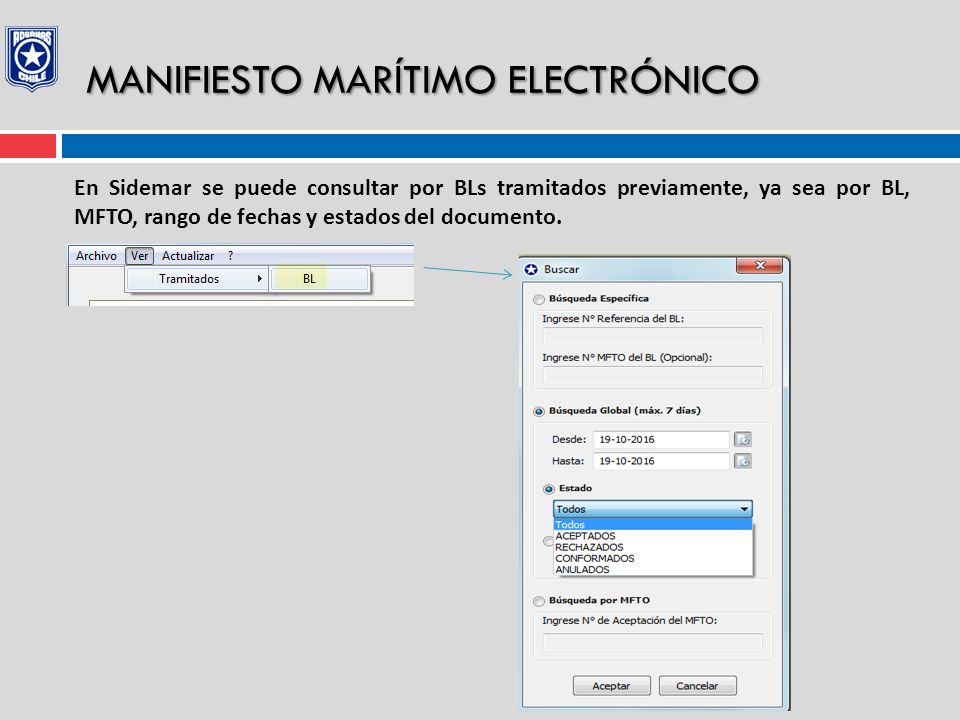Open the Archivo menu
This screenshot has height=720, width=960.
click(x=96, y=256)
